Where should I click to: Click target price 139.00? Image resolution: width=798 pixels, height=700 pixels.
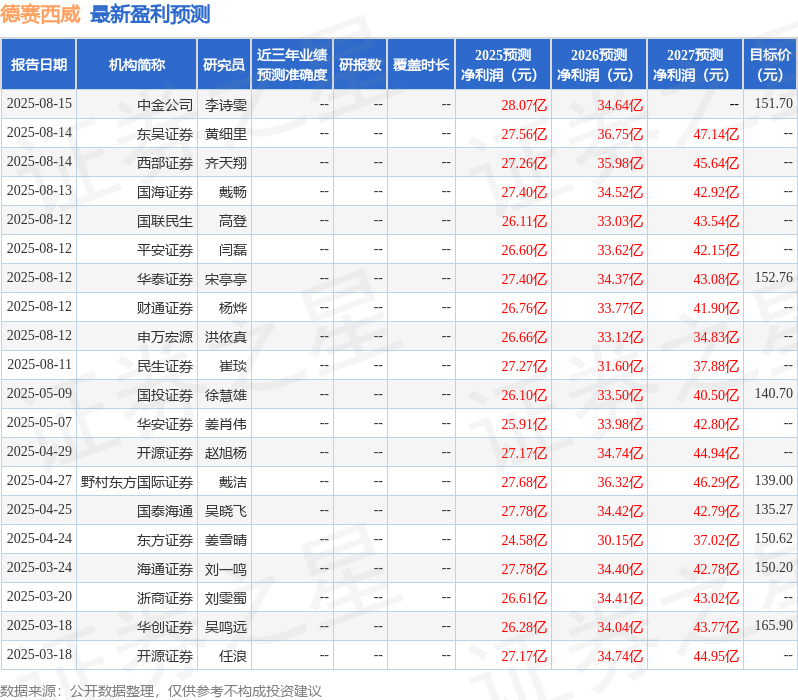[774, 481]
